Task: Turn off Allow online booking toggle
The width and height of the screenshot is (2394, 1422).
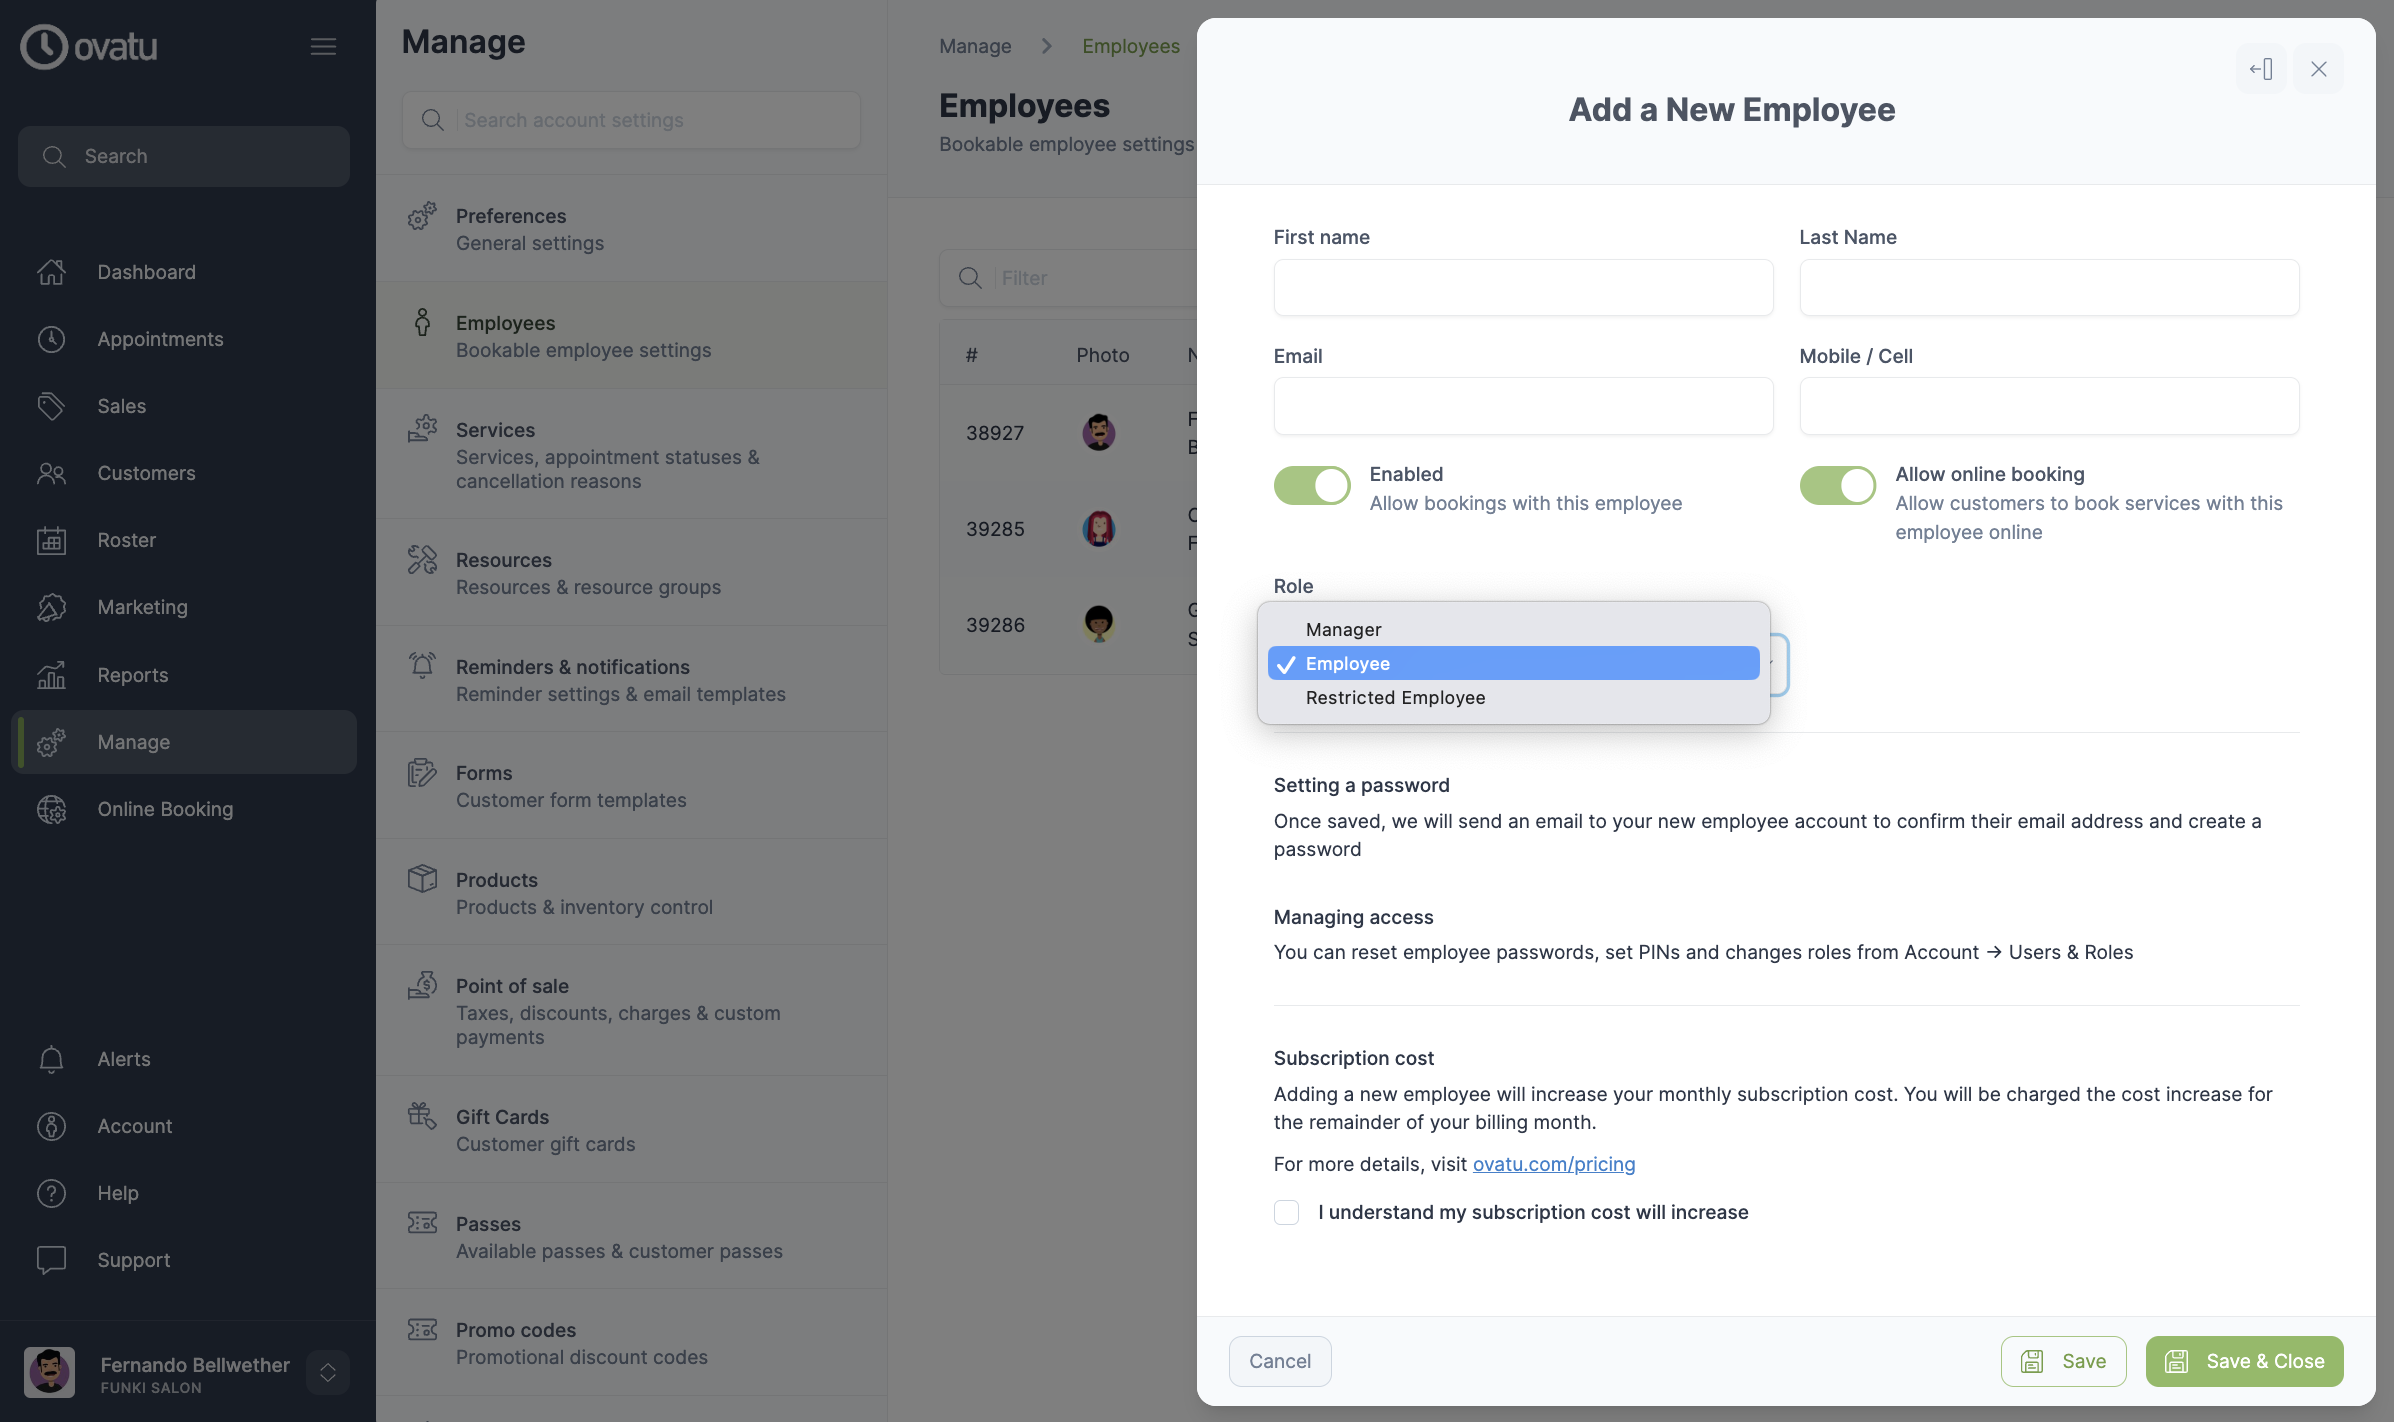Action: tap(1838, 486)
